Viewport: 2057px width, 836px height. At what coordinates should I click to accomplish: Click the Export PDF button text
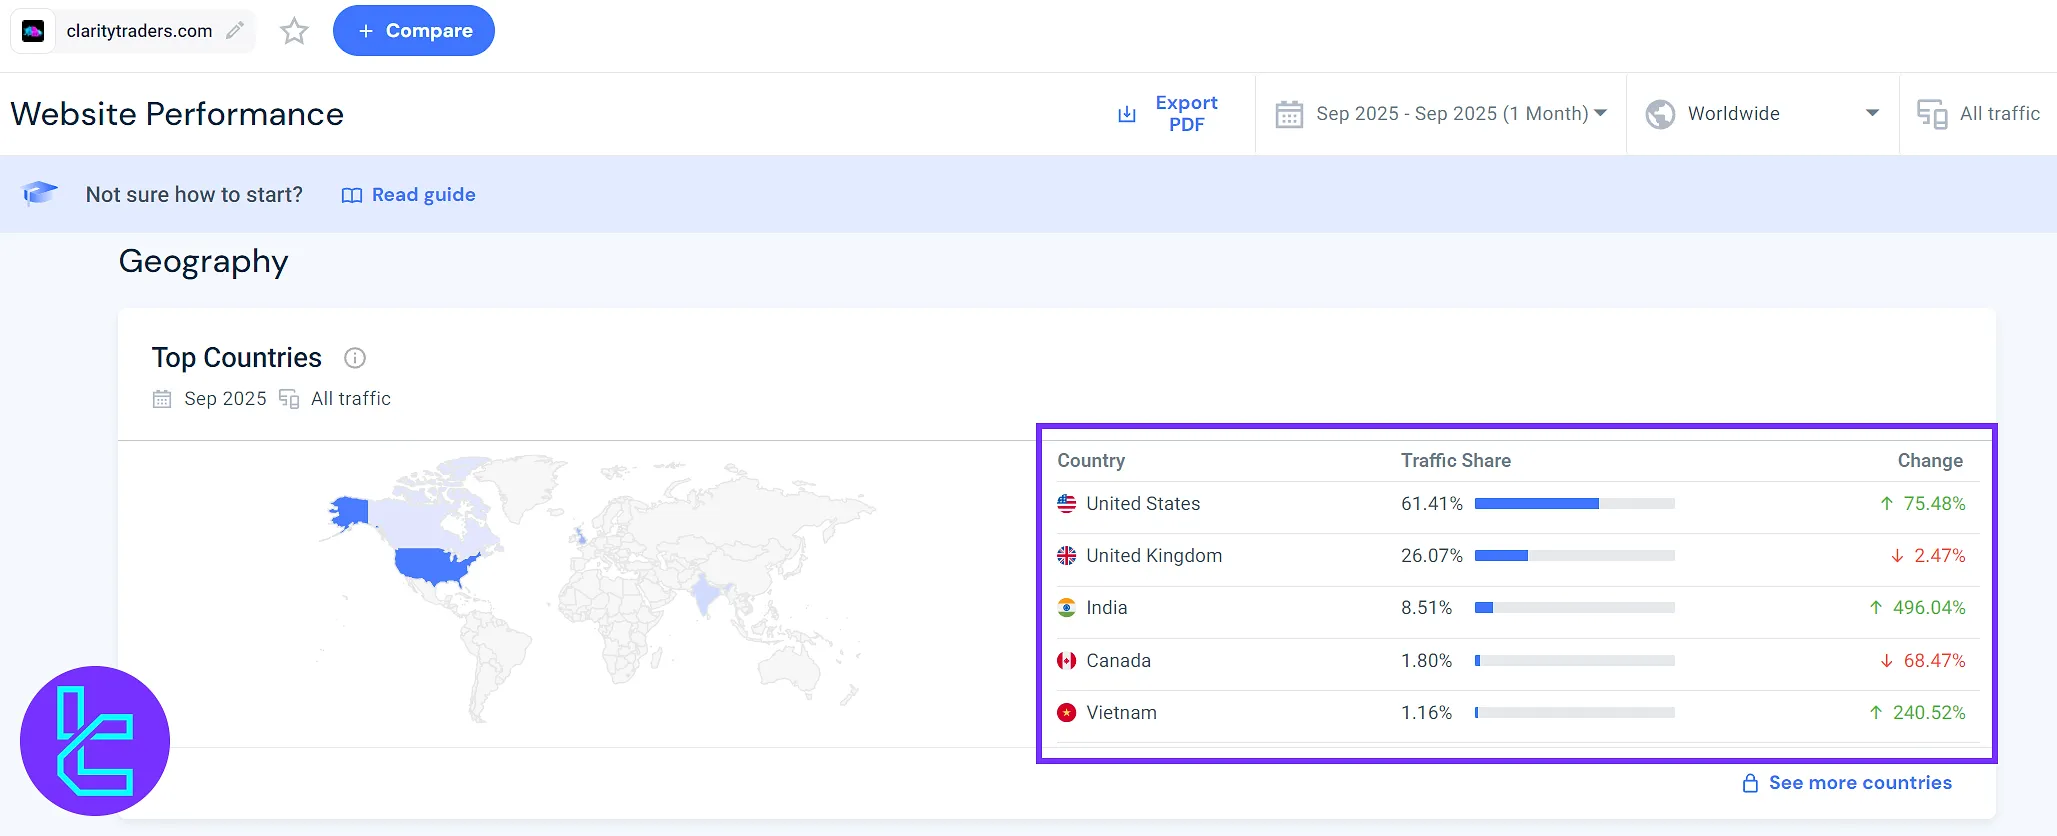pos(1186,114)
